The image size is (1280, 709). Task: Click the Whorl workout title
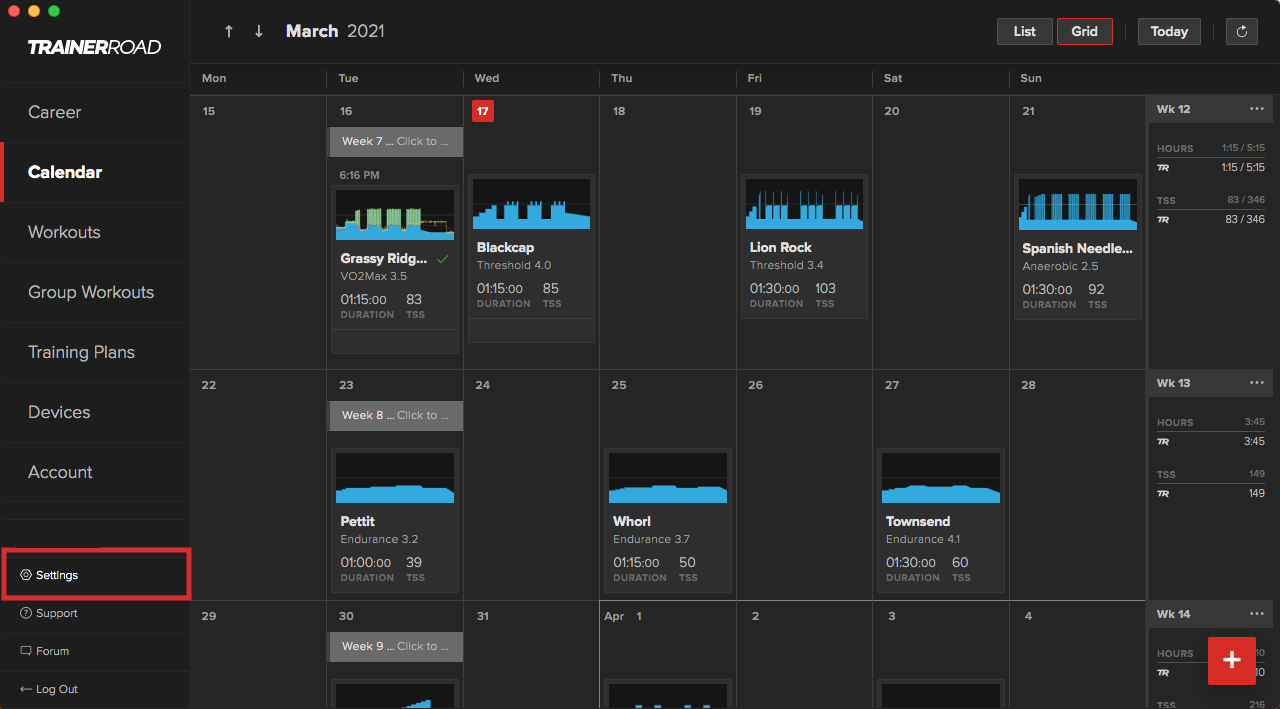pos(632,521)
